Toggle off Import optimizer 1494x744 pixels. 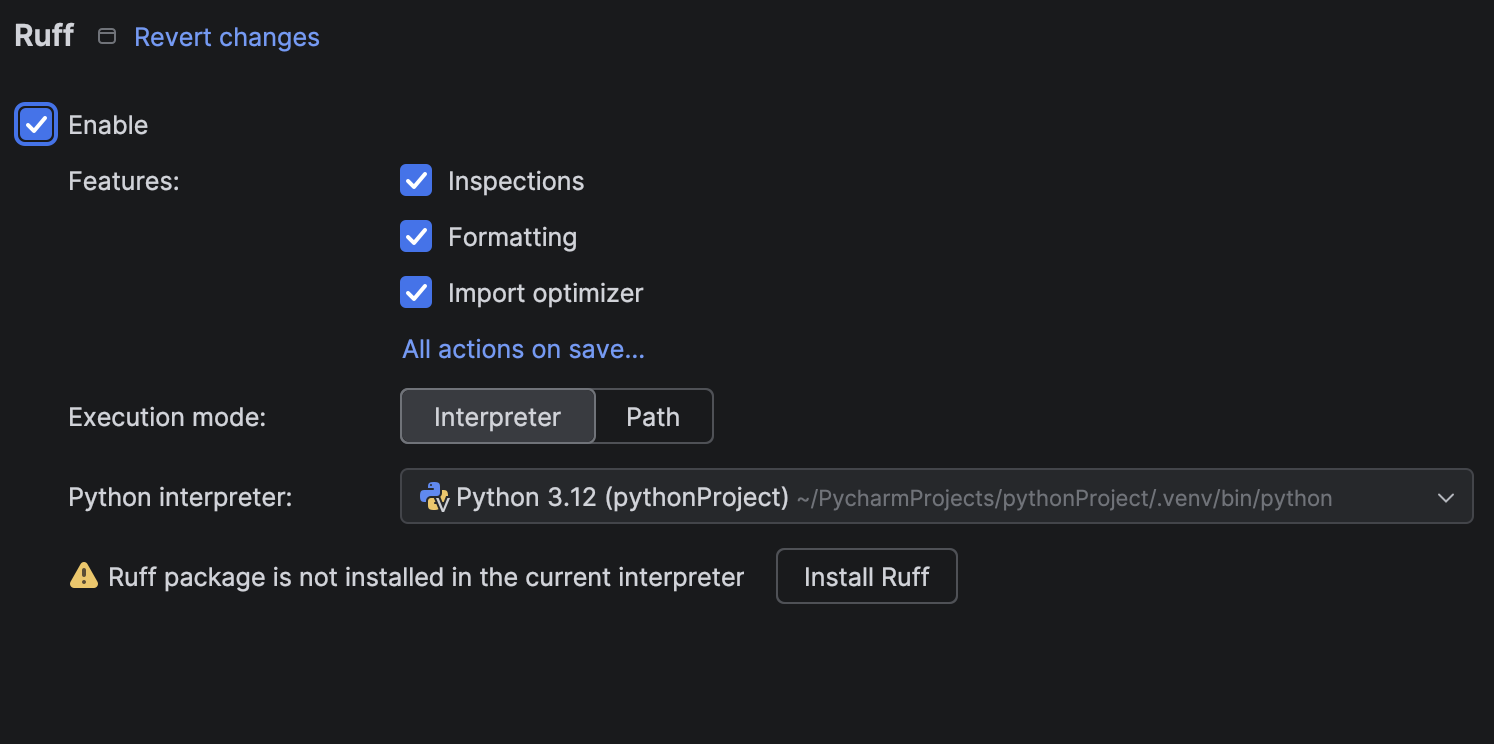click(416, 292)
